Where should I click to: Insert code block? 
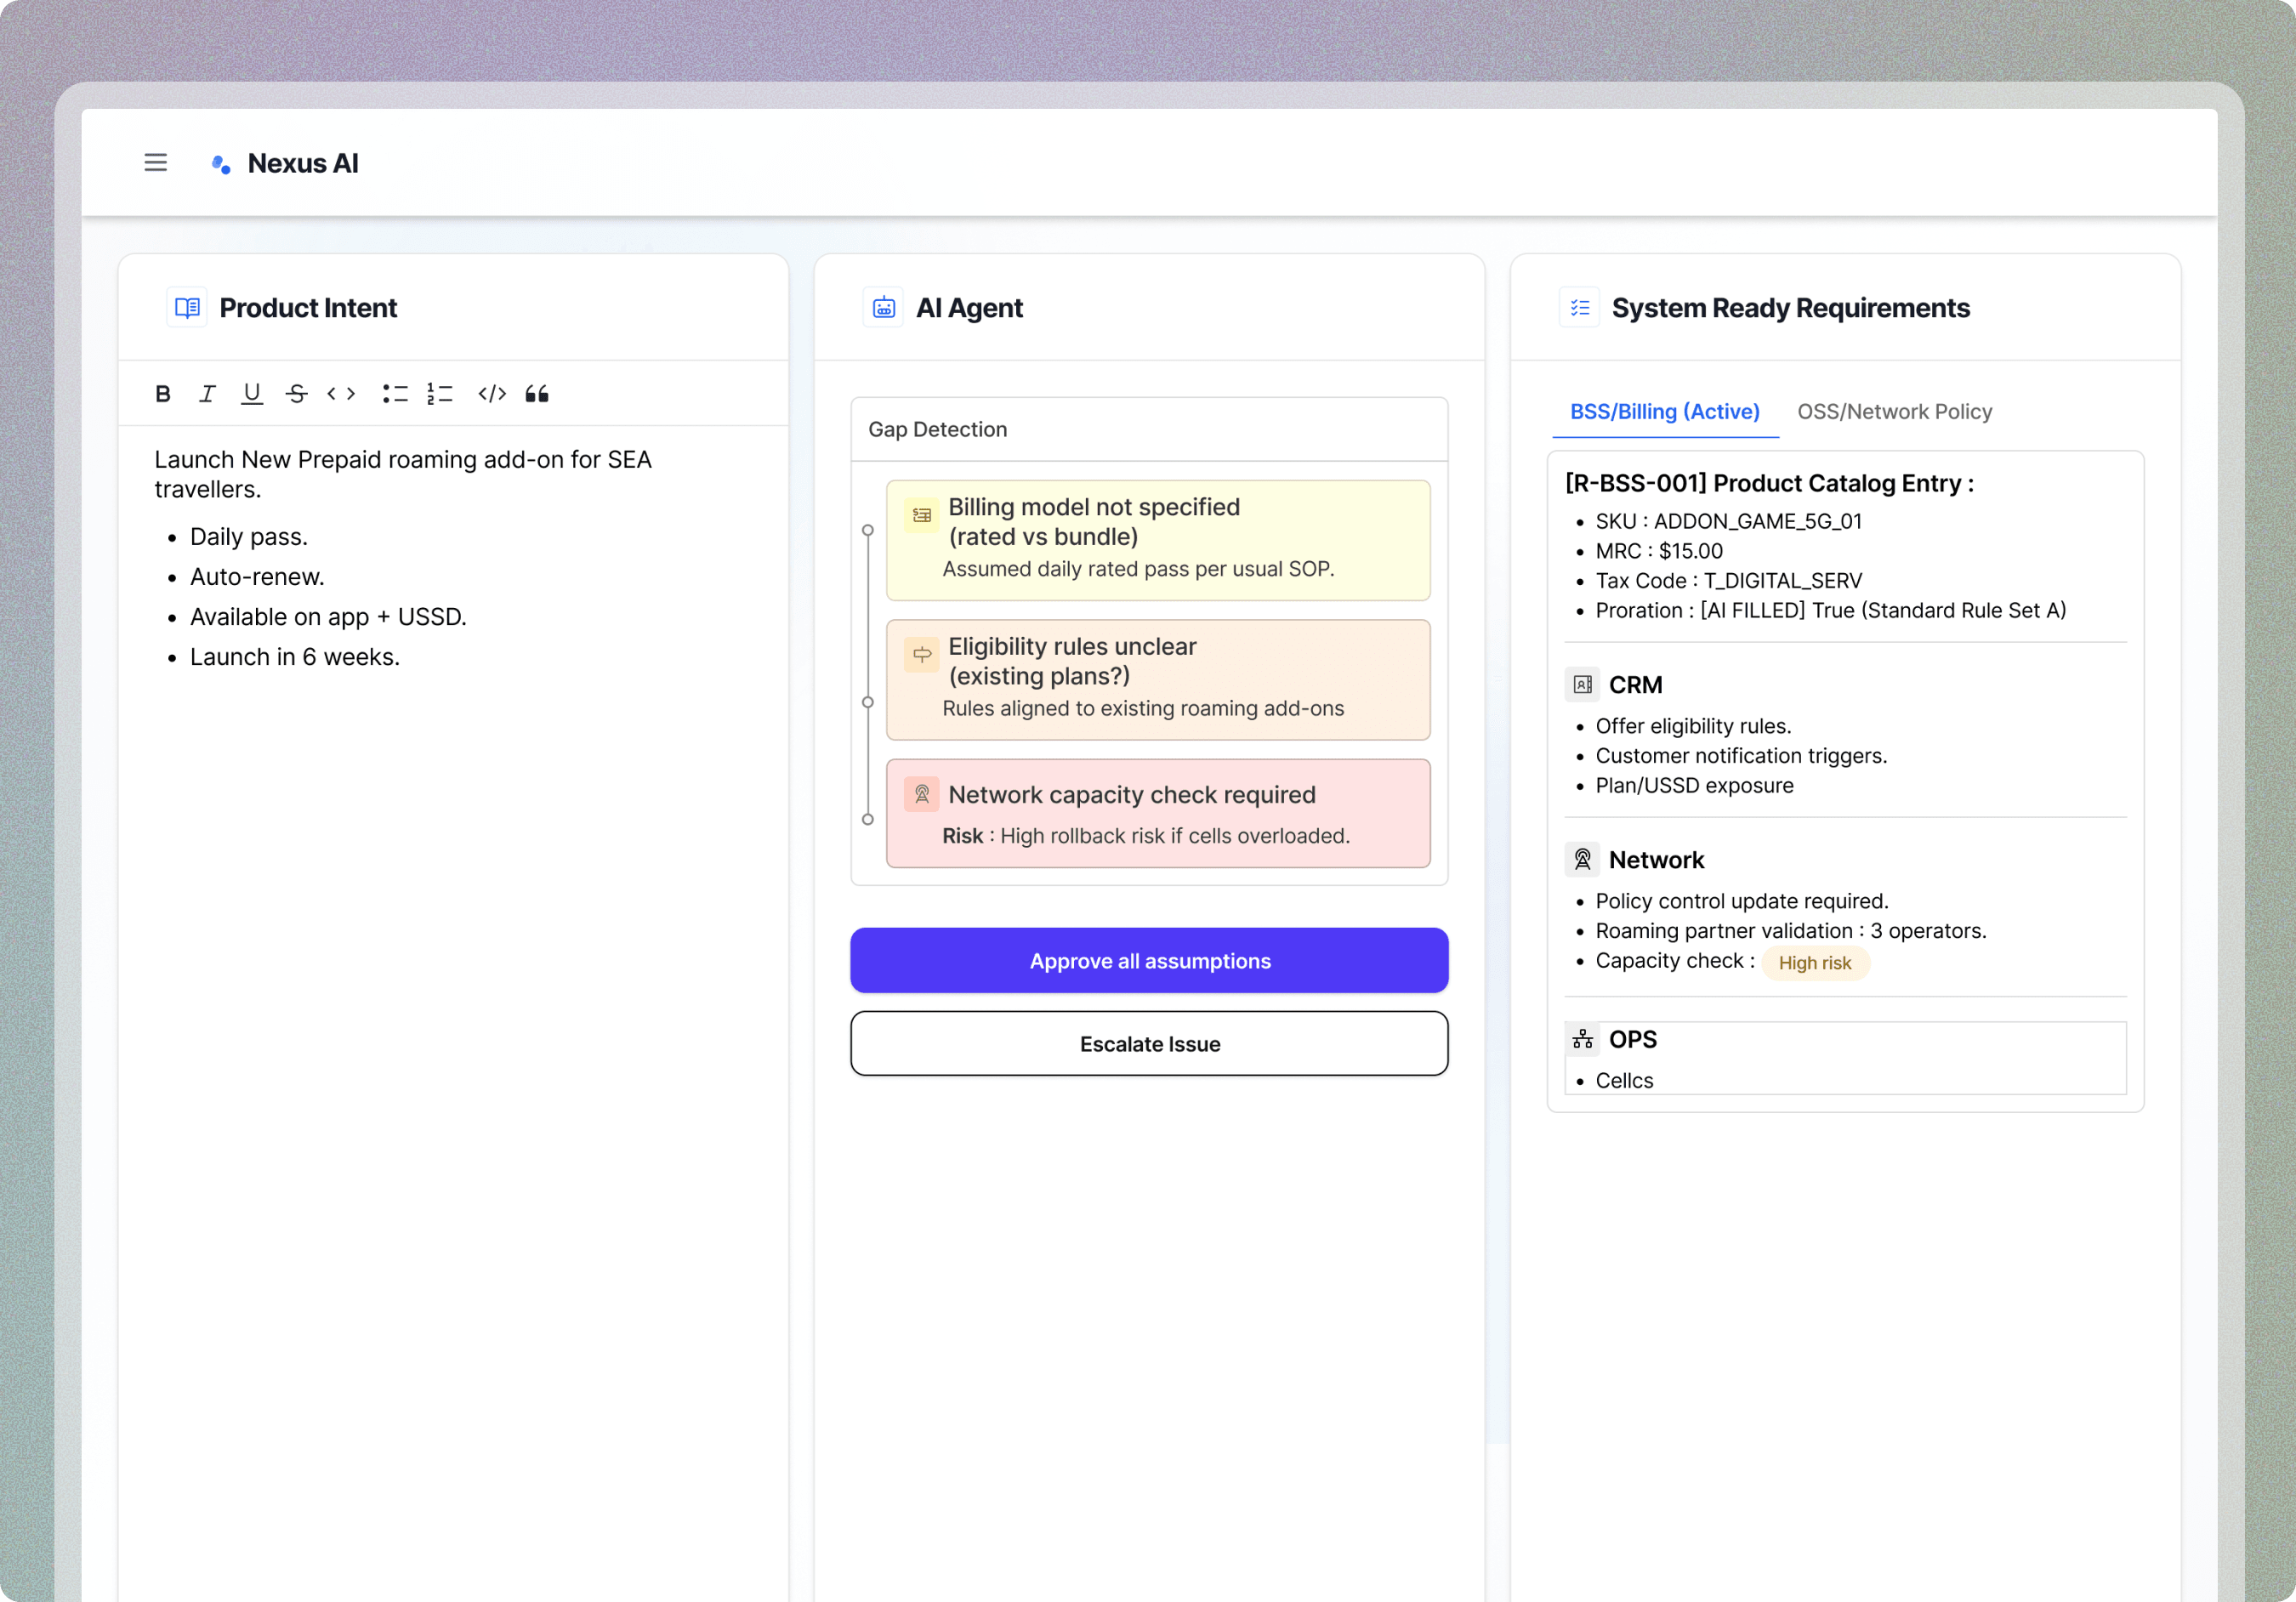click(492, 394)
